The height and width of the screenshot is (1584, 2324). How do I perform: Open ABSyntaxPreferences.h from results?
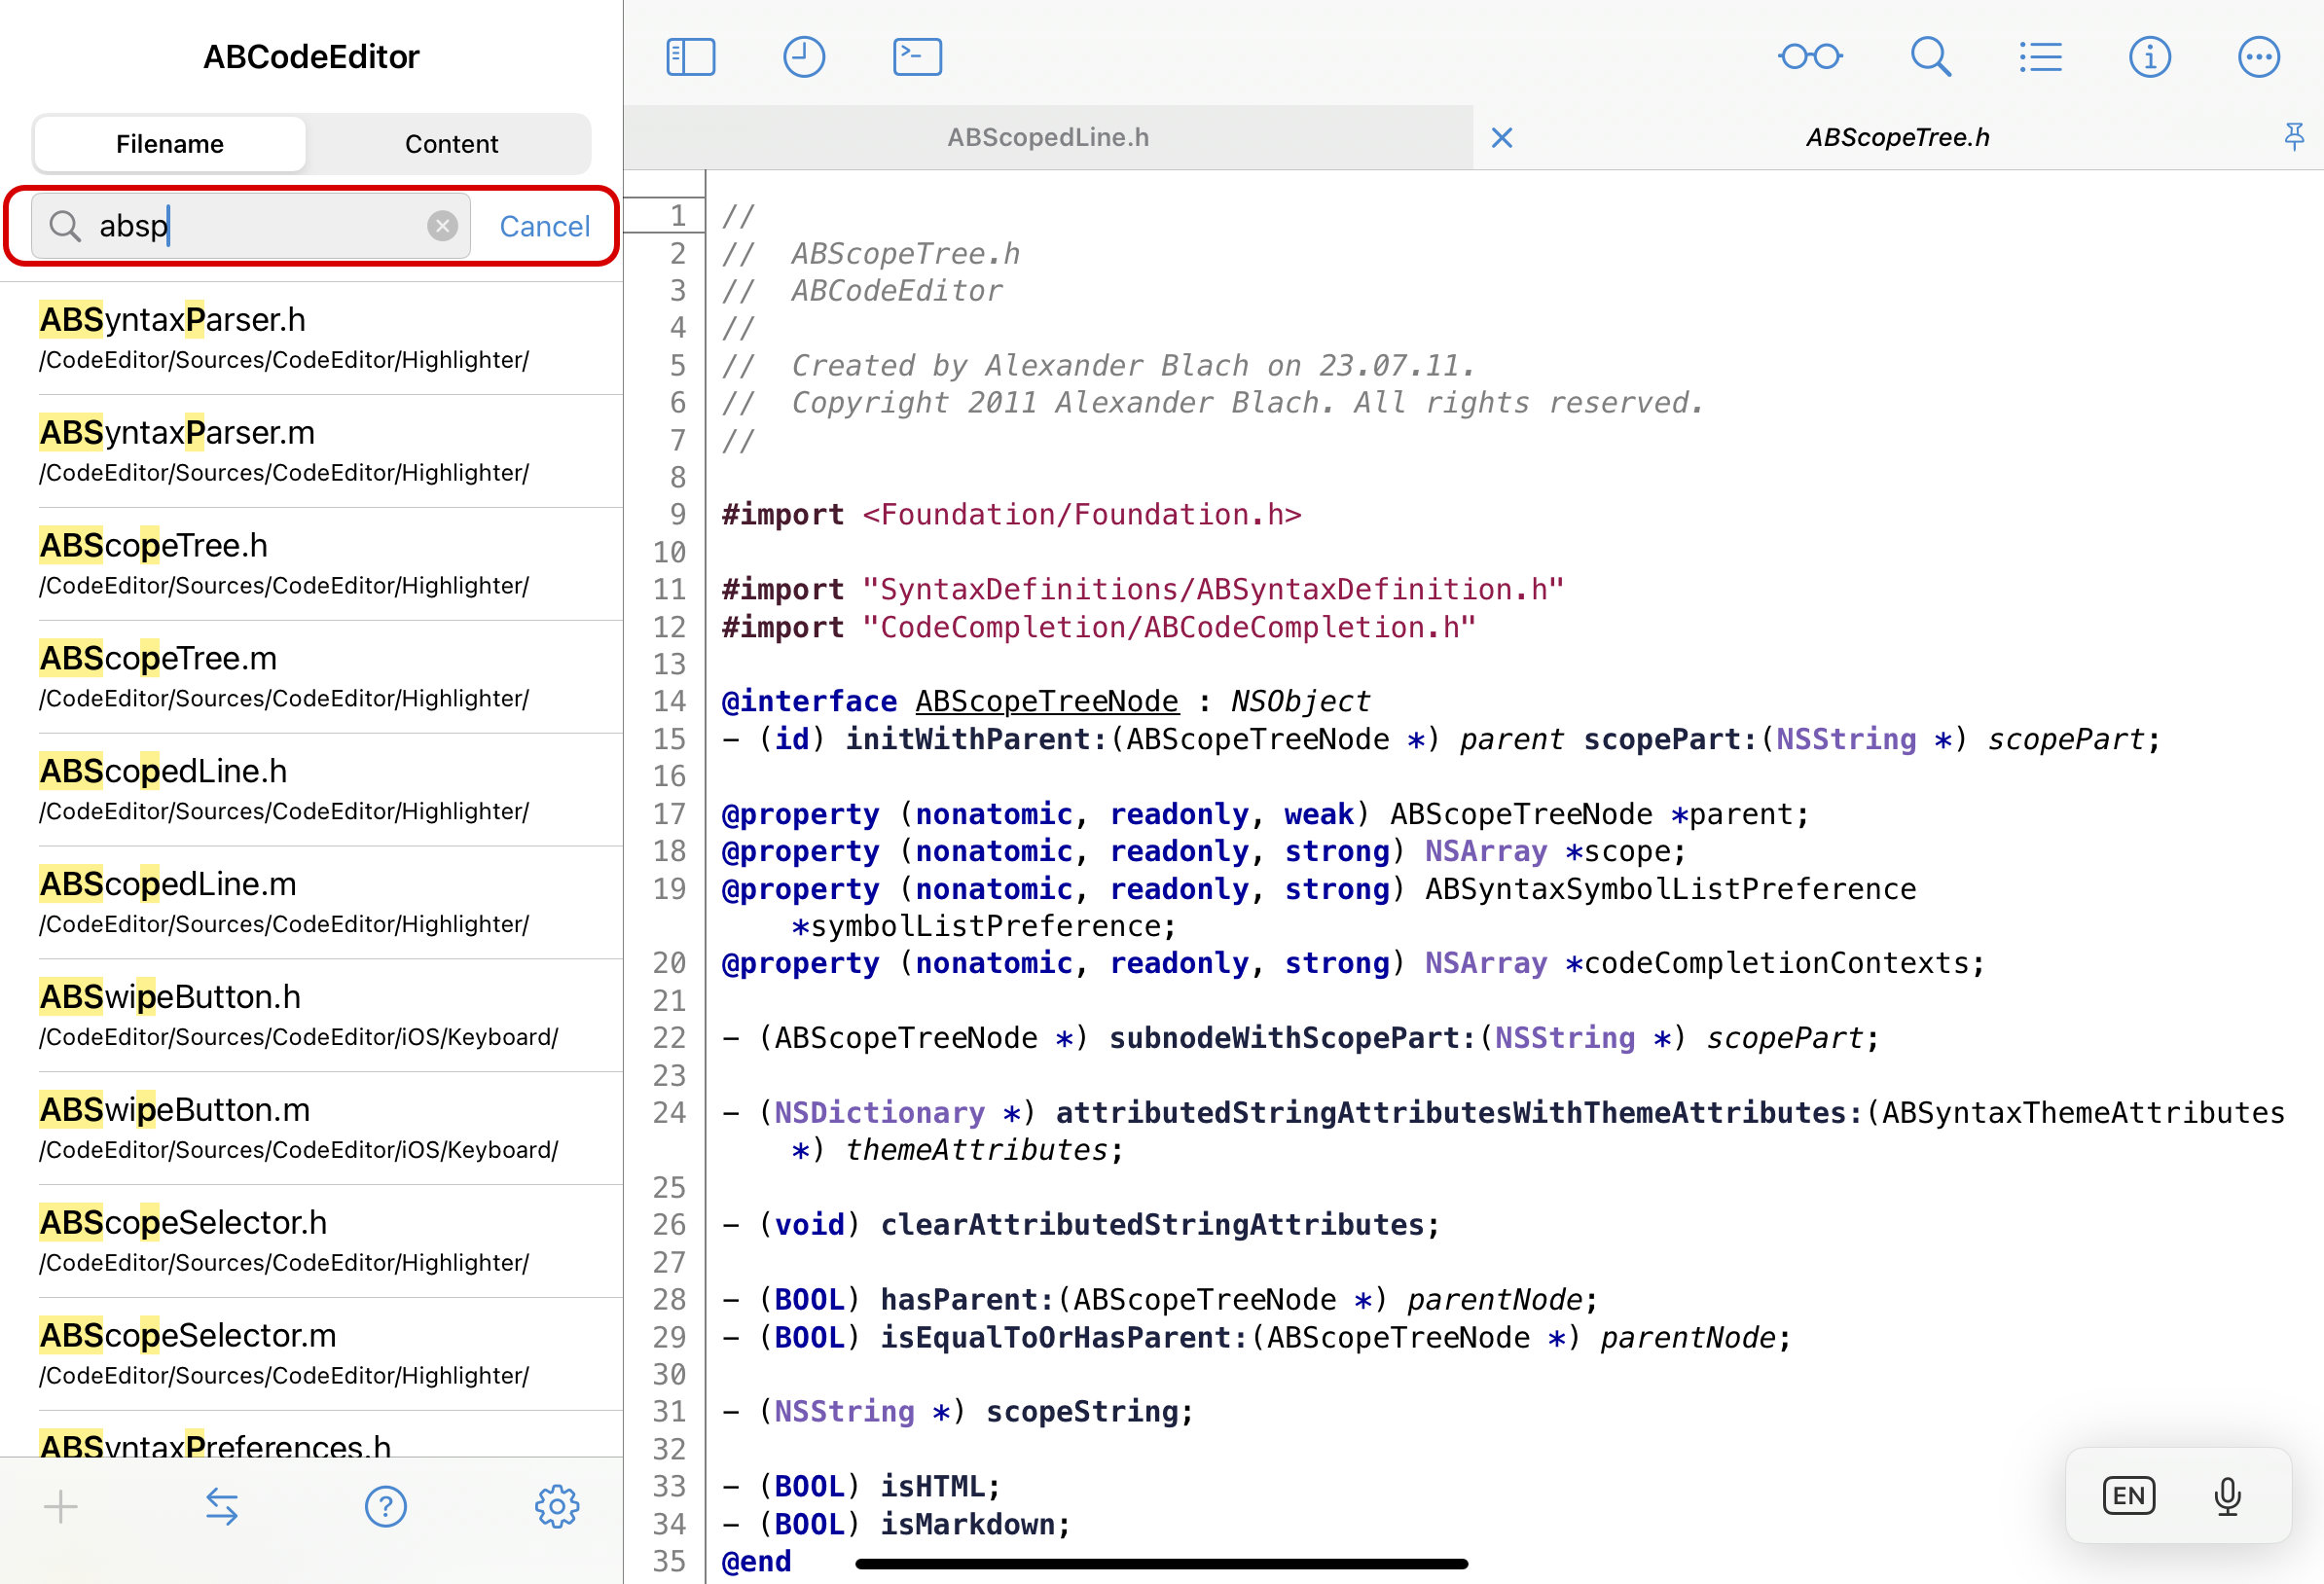(311, 1435)
